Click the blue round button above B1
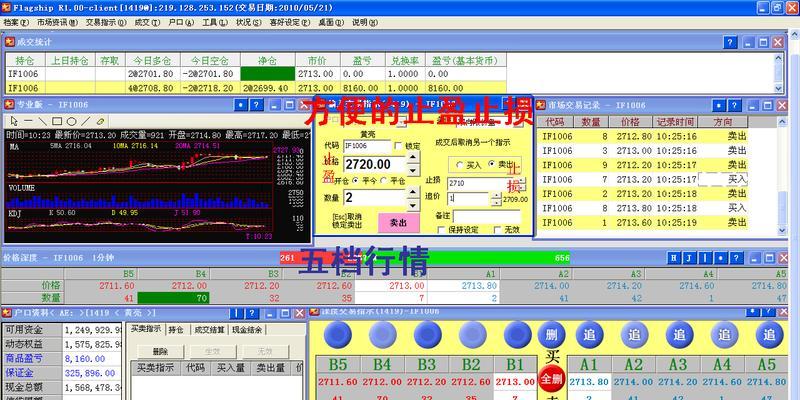 click(518, 335)
